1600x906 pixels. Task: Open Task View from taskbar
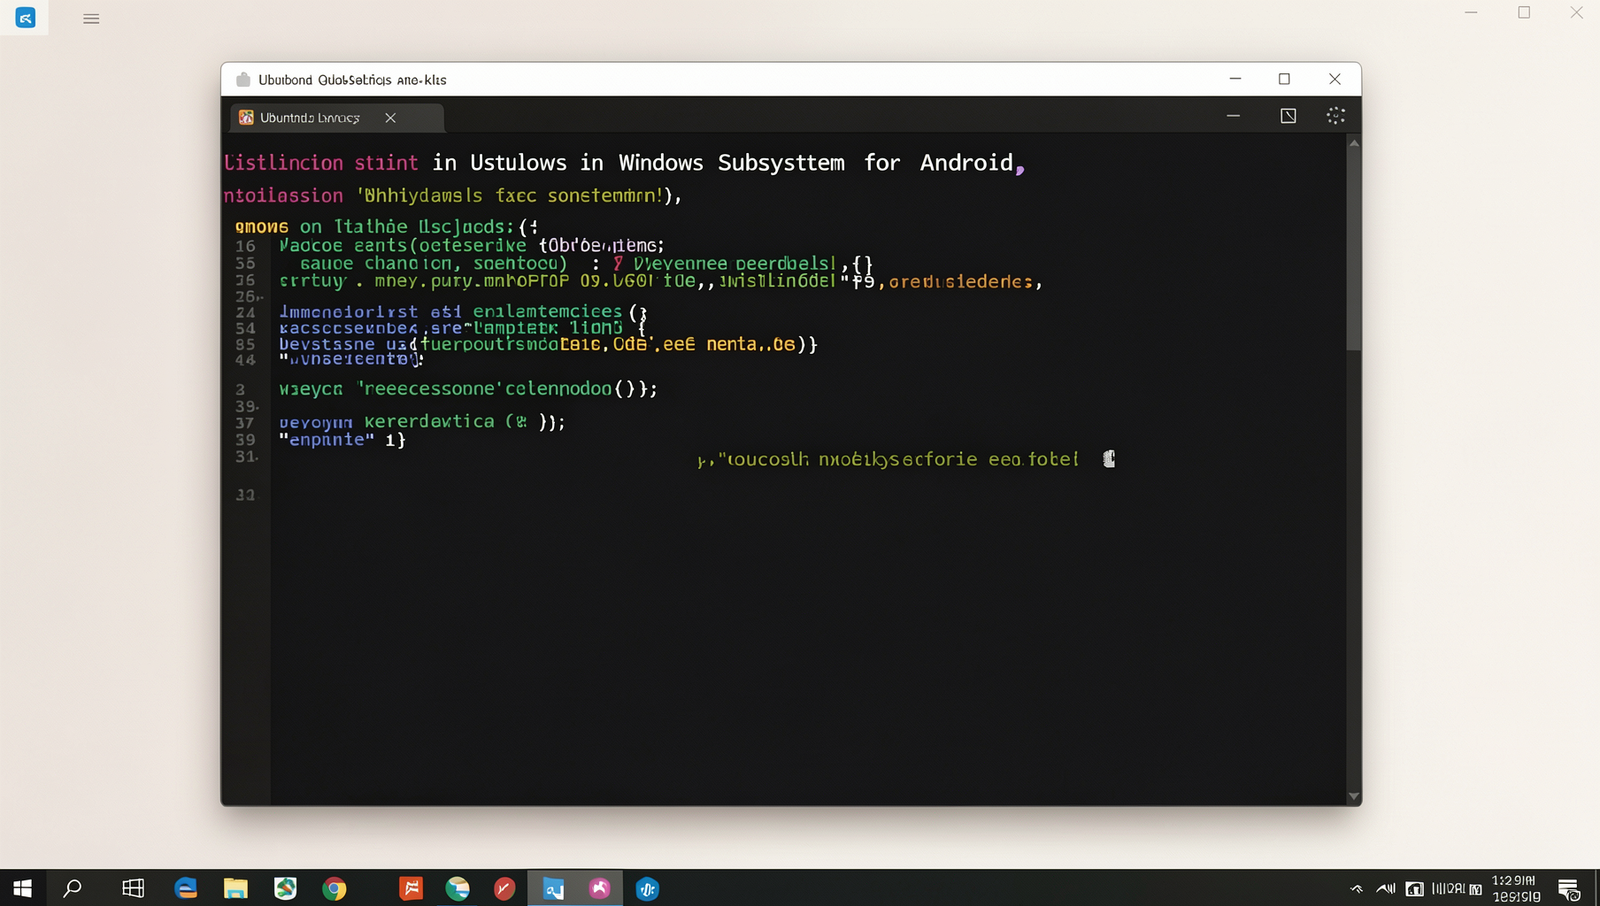(x=133, y=888)
